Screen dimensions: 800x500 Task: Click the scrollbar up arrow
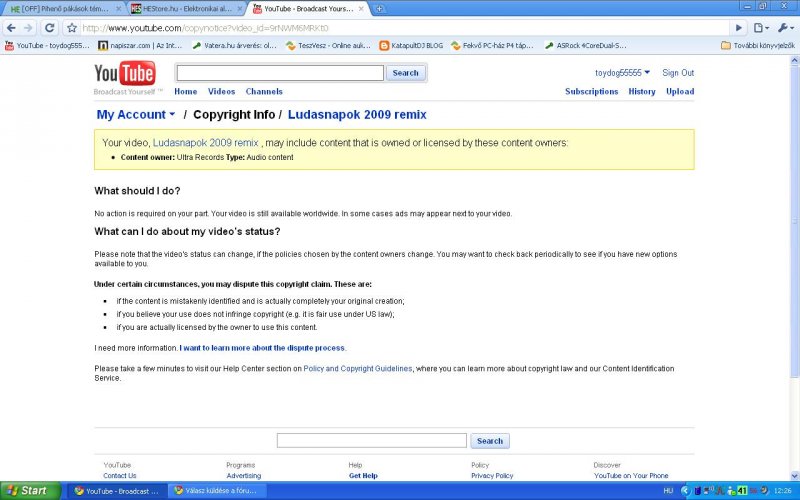click(794, 60)
